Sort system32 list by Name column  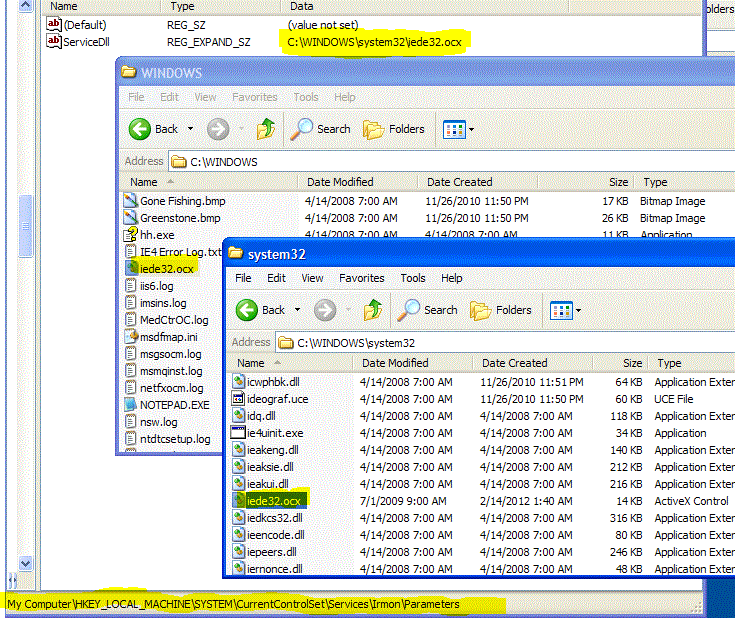click(x=291, y=363)
